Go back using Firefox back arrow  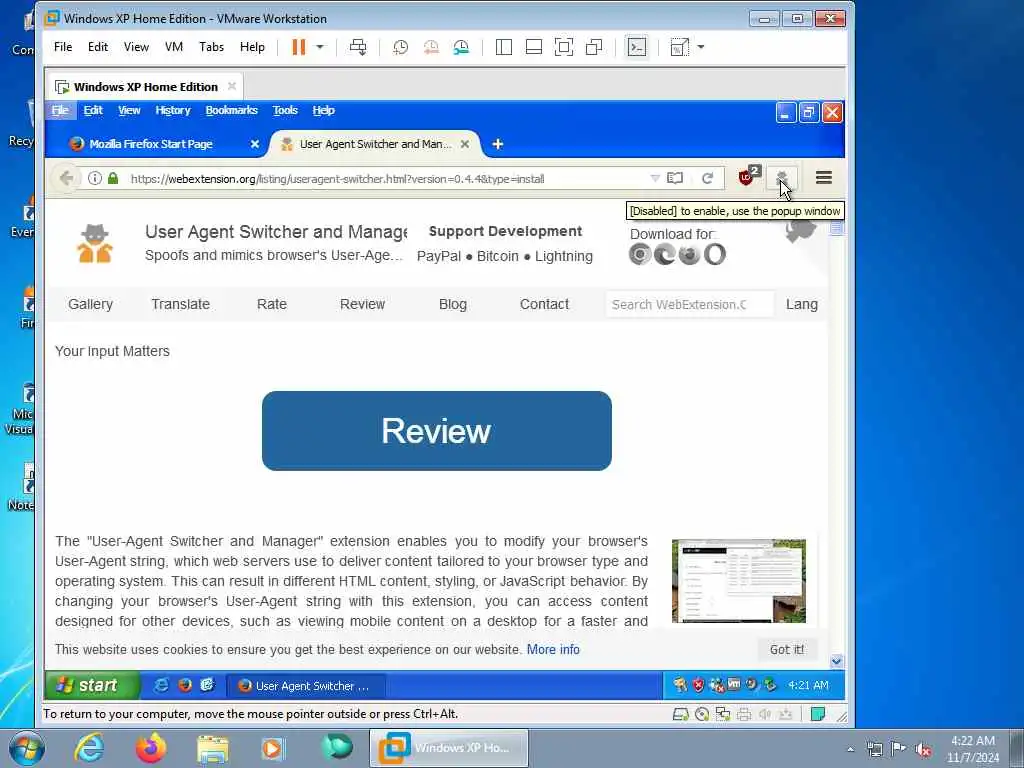click(x=66, y=178)
